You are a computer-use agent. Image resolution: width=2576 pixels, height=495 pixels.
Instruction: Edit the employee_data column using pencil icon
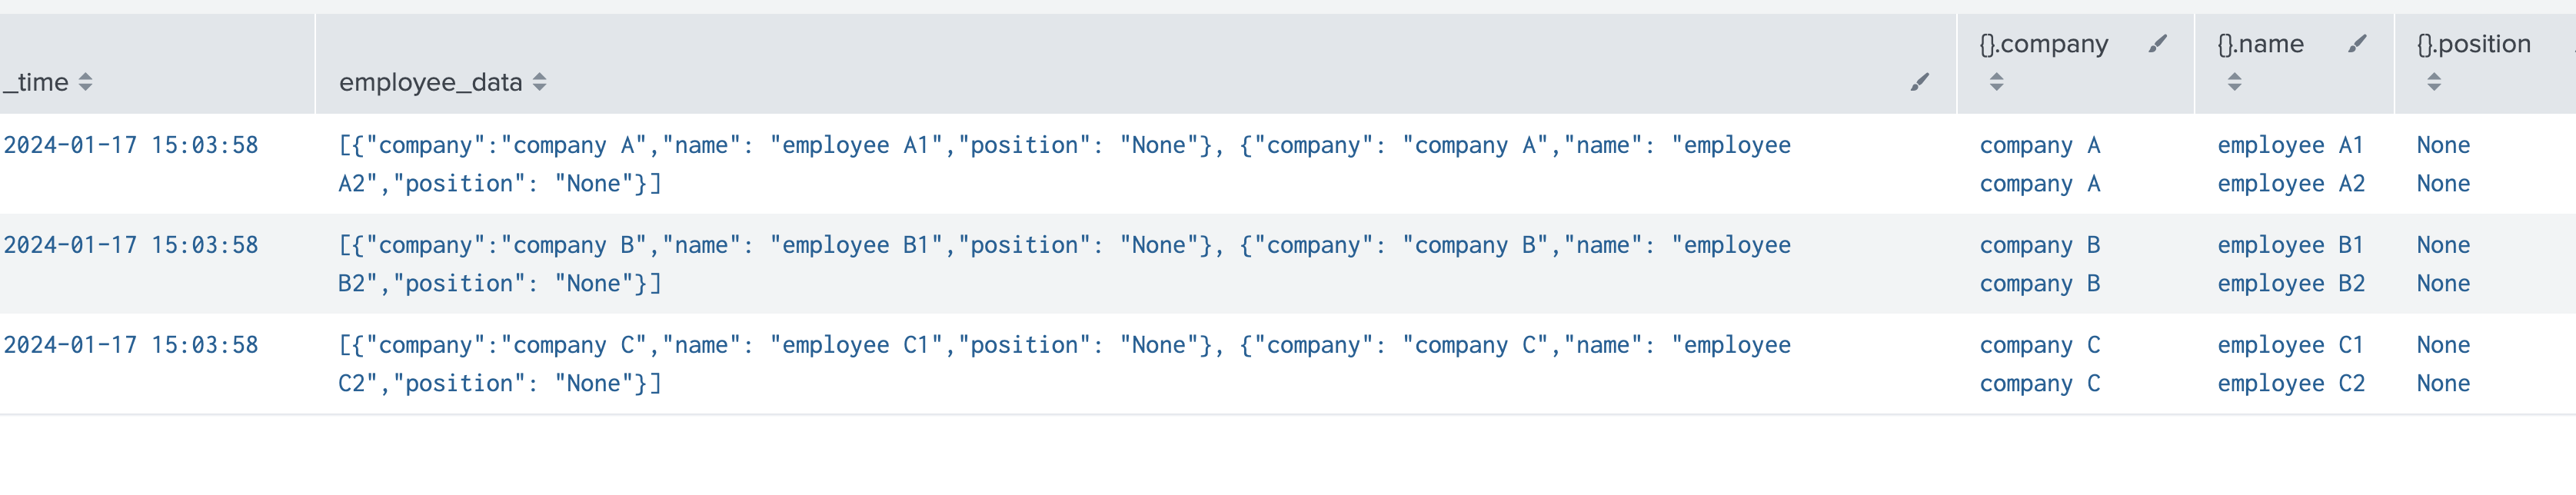1919,82
